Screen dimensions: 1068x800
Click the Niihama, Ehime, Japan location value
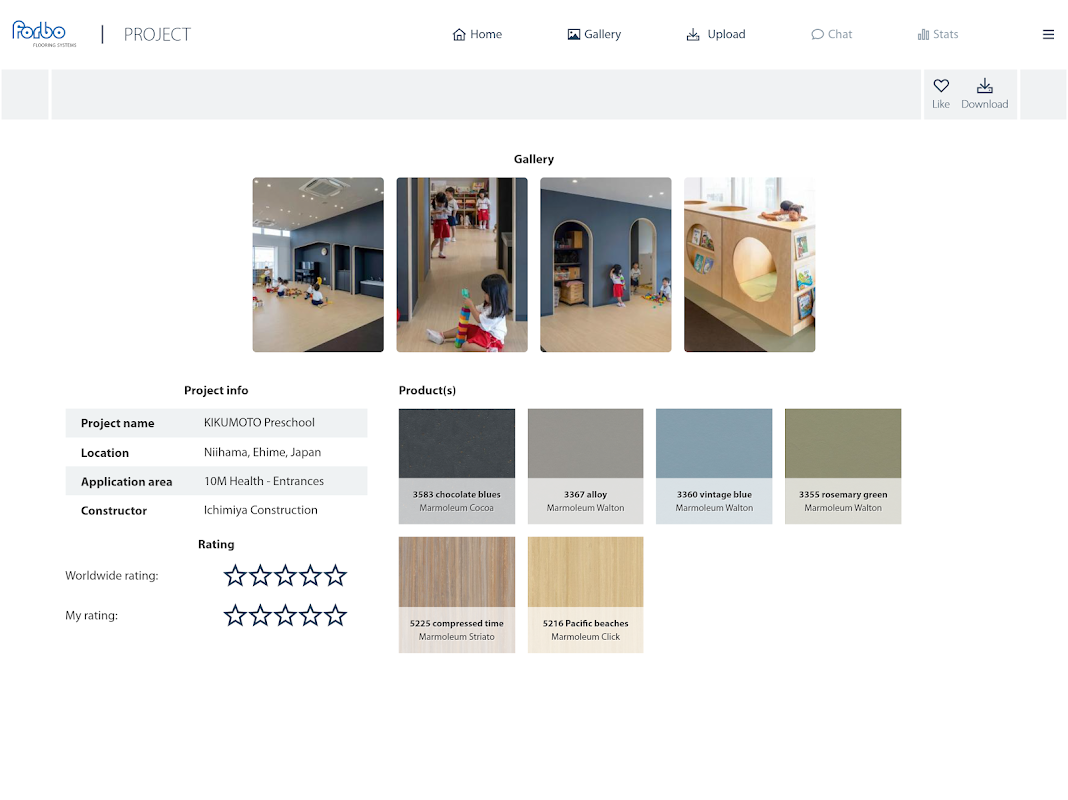point(262,452)
